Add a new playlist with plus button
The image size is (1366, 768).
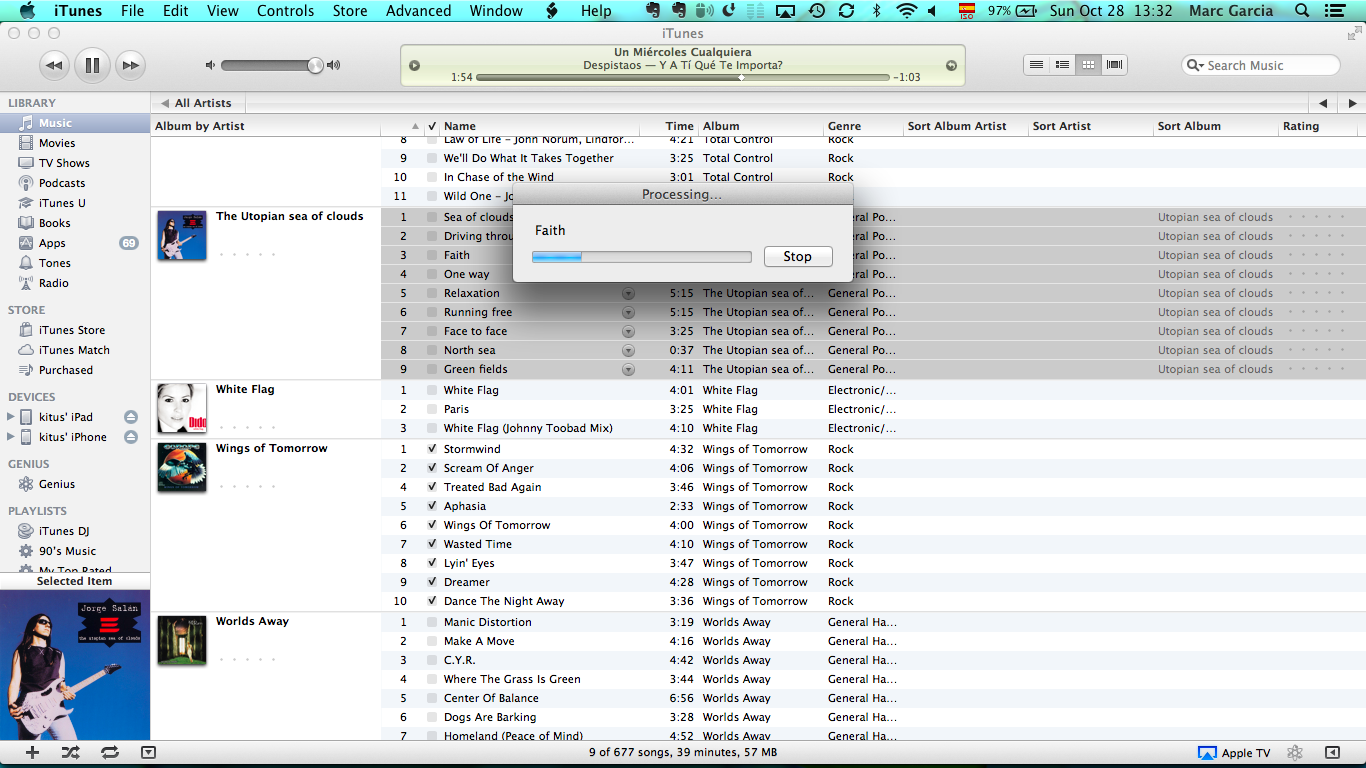point(32,753)
